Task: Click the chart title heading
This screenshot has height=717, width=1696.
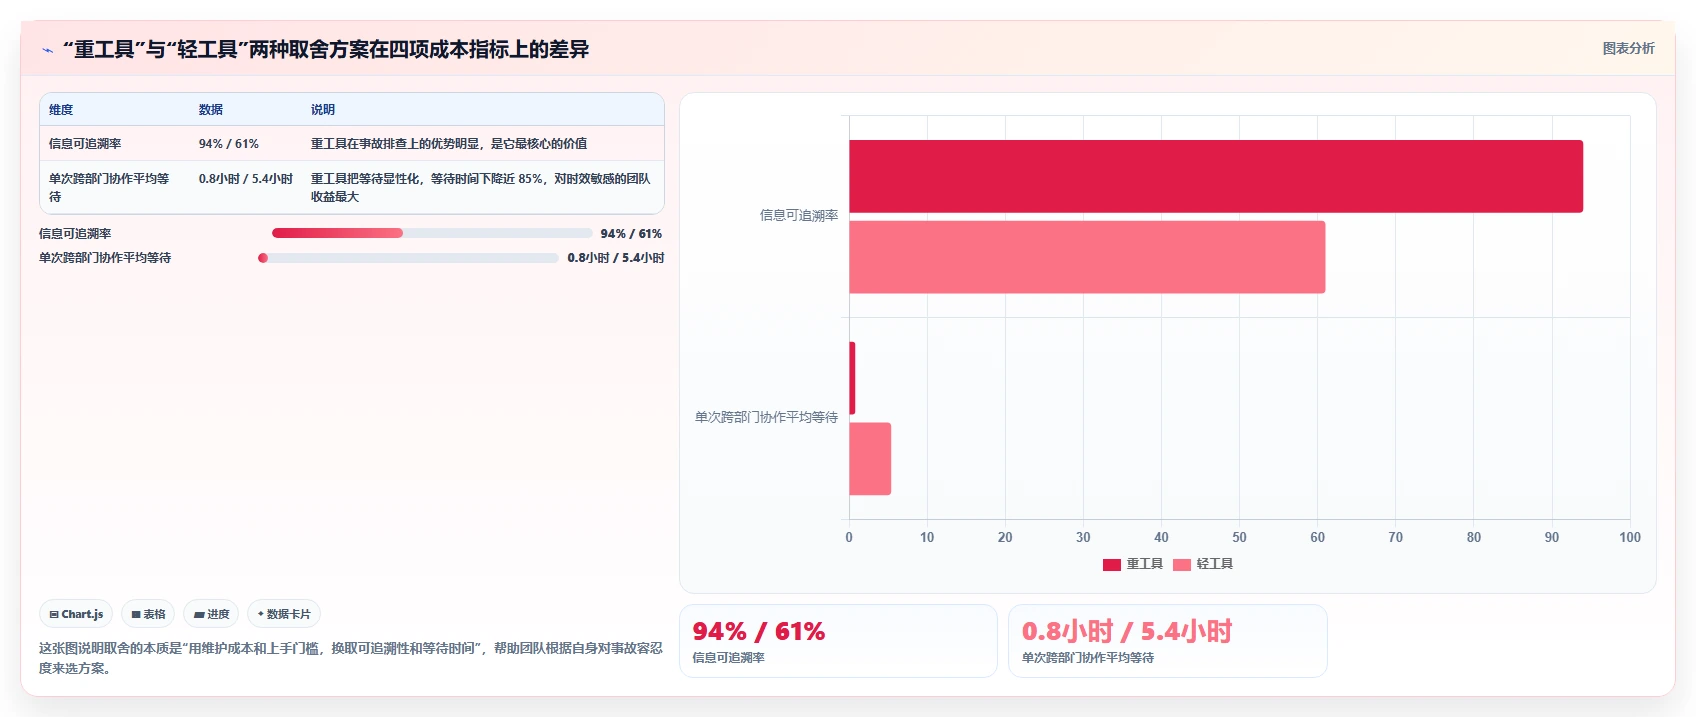Action: pos(326,49)
